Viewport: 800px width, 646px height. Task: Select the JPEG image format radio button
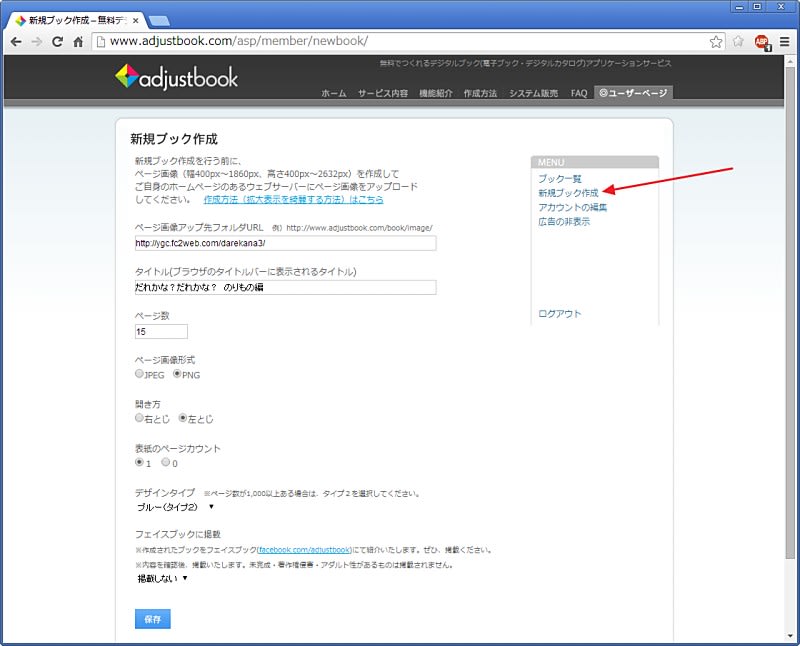pos(139,374)
